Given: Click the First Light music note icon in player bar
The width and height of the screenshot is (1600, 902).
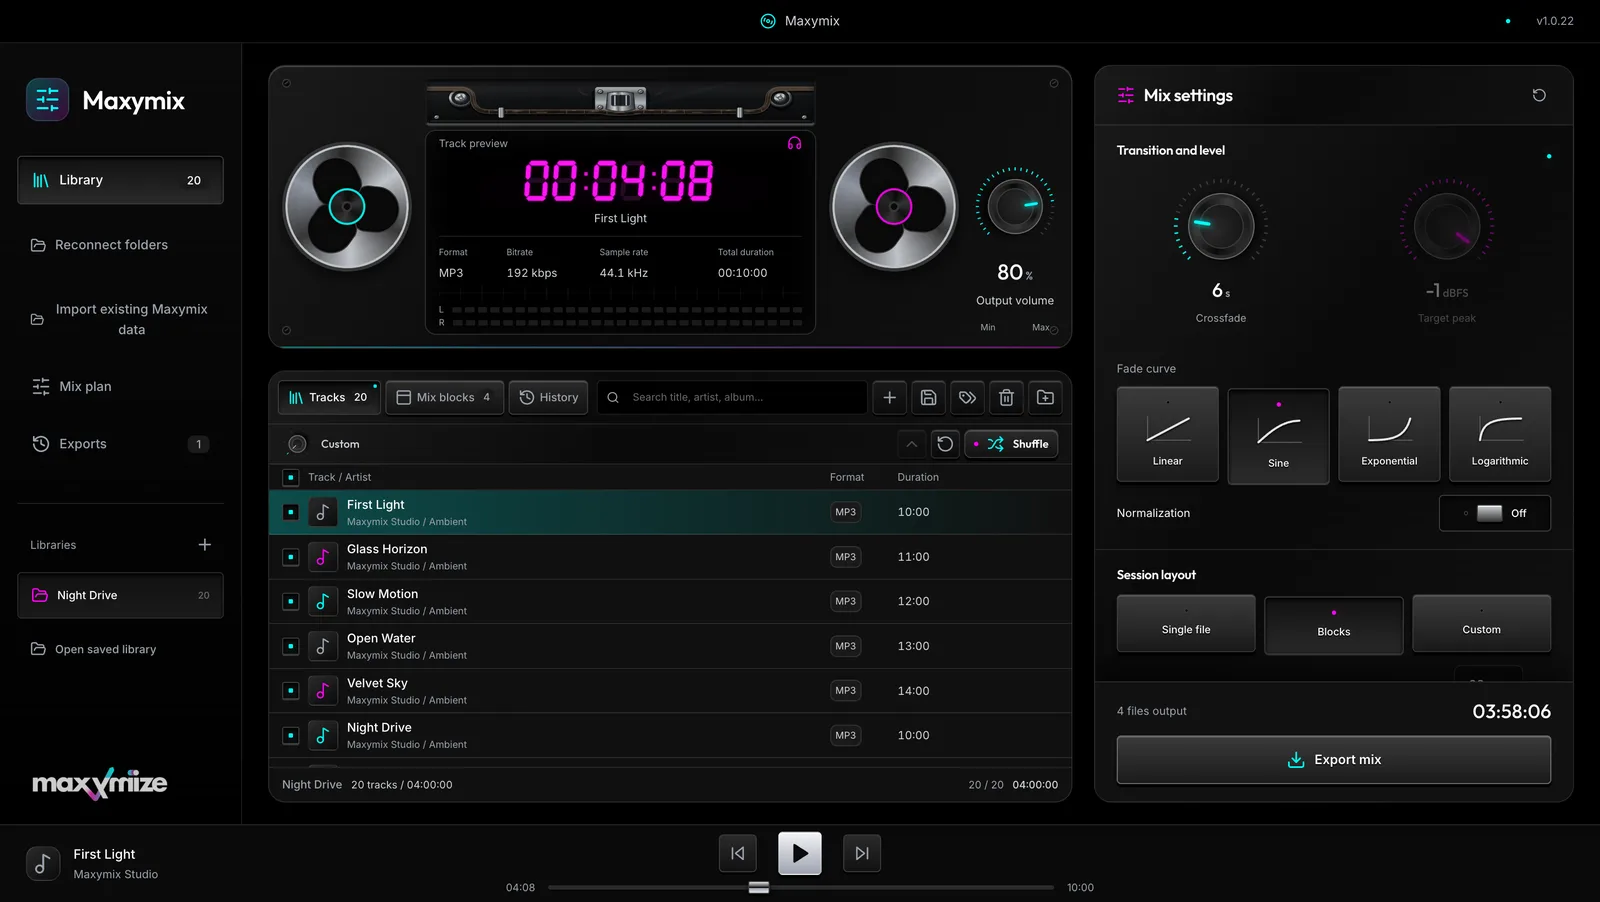Looking at the screenshot, I should pyautogui.click(x=42, y=863).
